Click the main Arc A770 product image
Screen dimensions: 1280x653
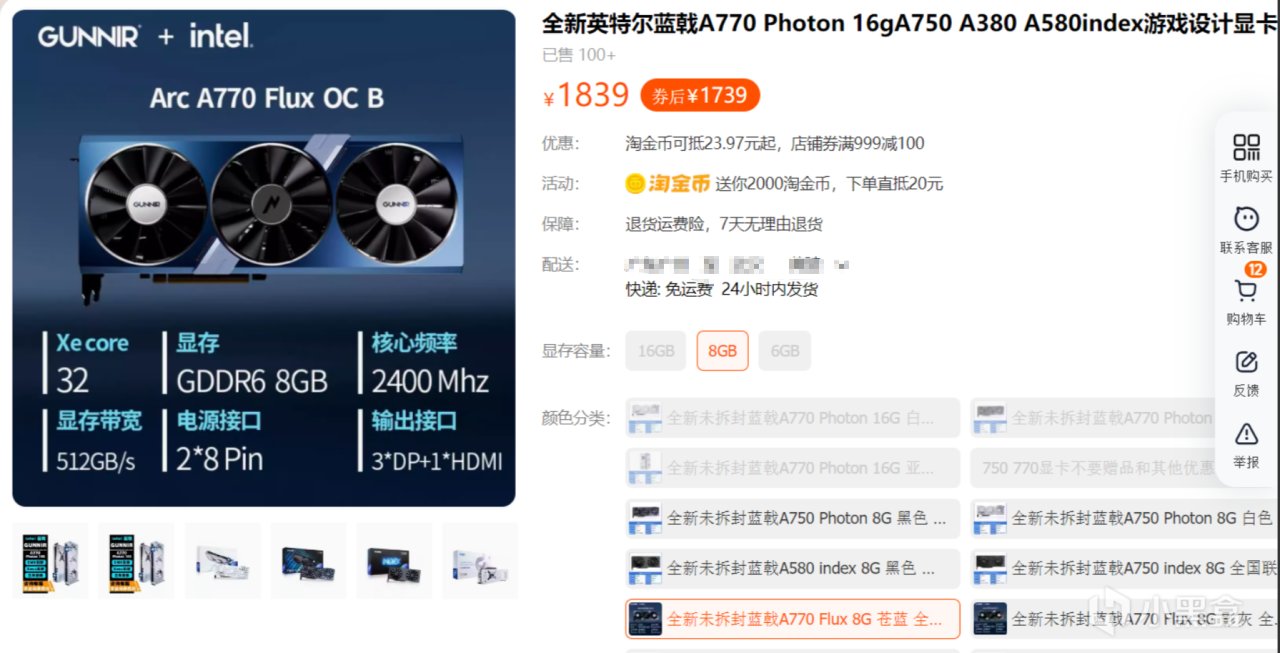264,258
